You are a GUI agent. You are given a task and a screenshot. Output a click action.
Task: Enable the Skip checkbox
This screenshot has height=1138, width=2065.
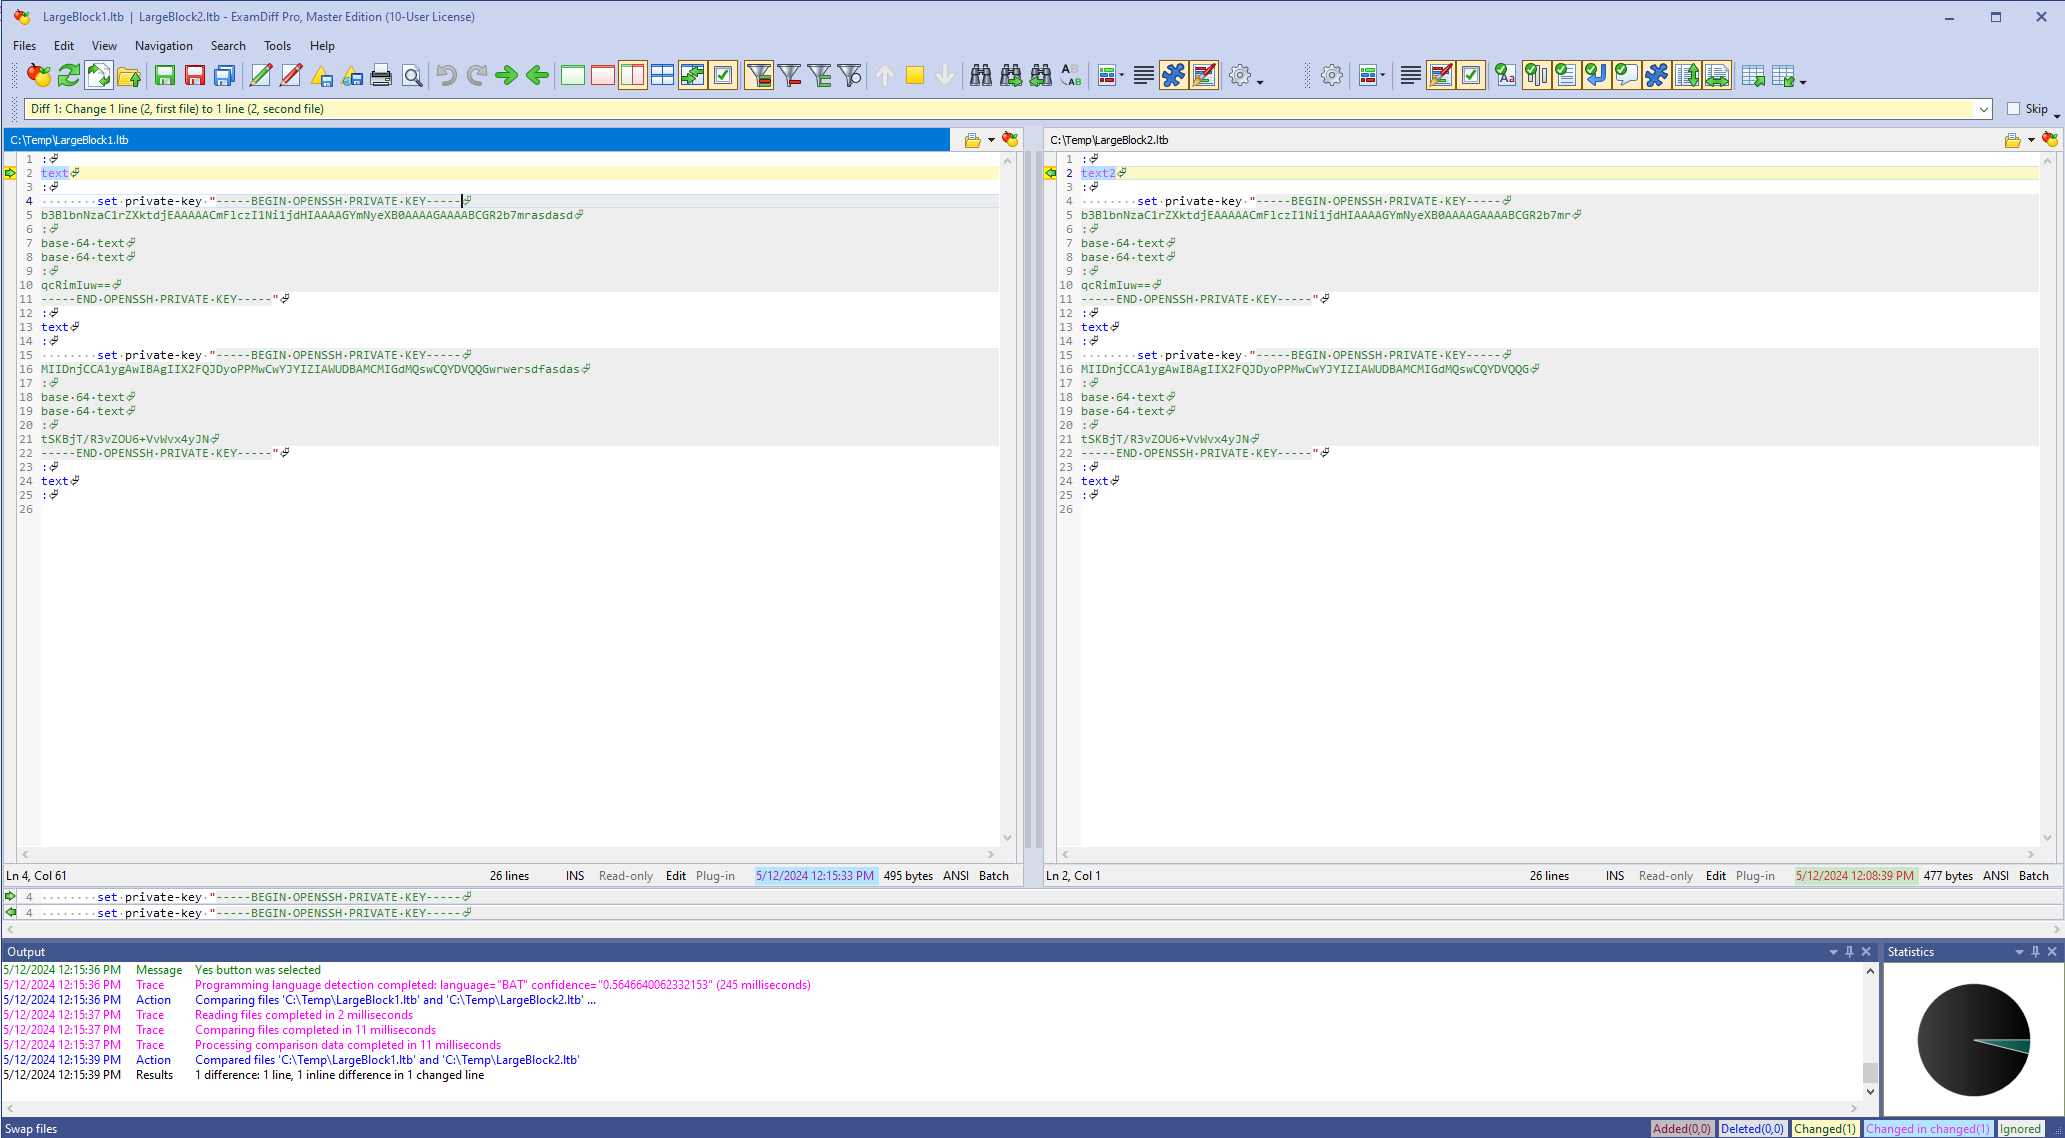[2014, 109]
